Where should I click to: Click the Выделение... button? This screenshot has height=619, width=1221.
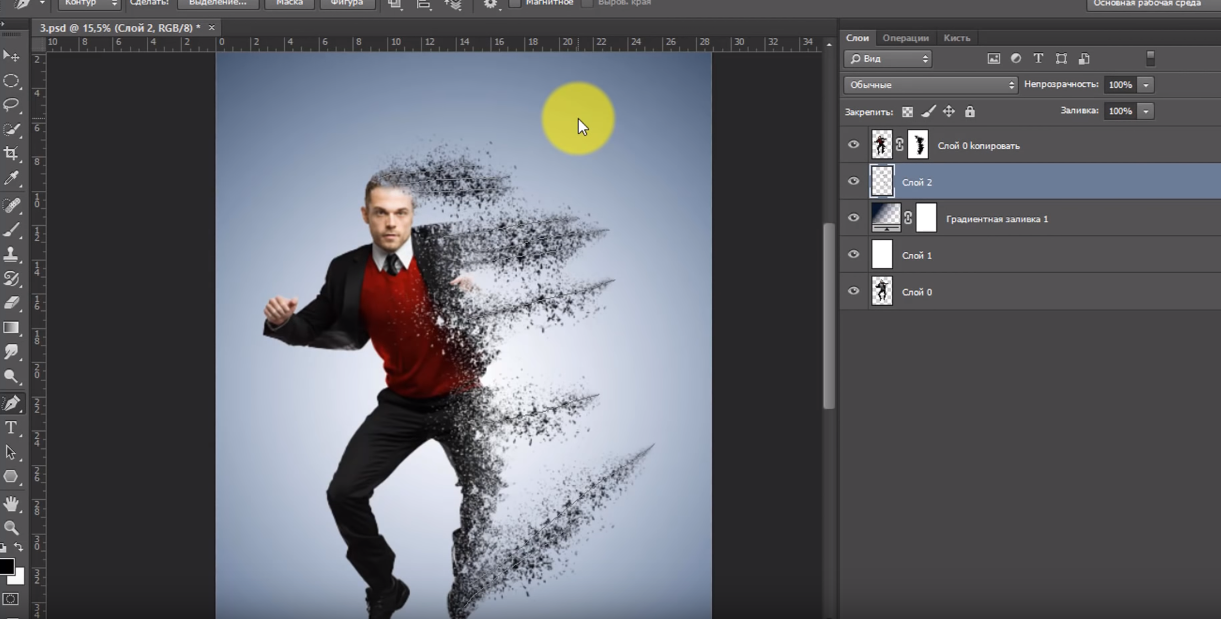pyautogui.click(x=218, y=4)
